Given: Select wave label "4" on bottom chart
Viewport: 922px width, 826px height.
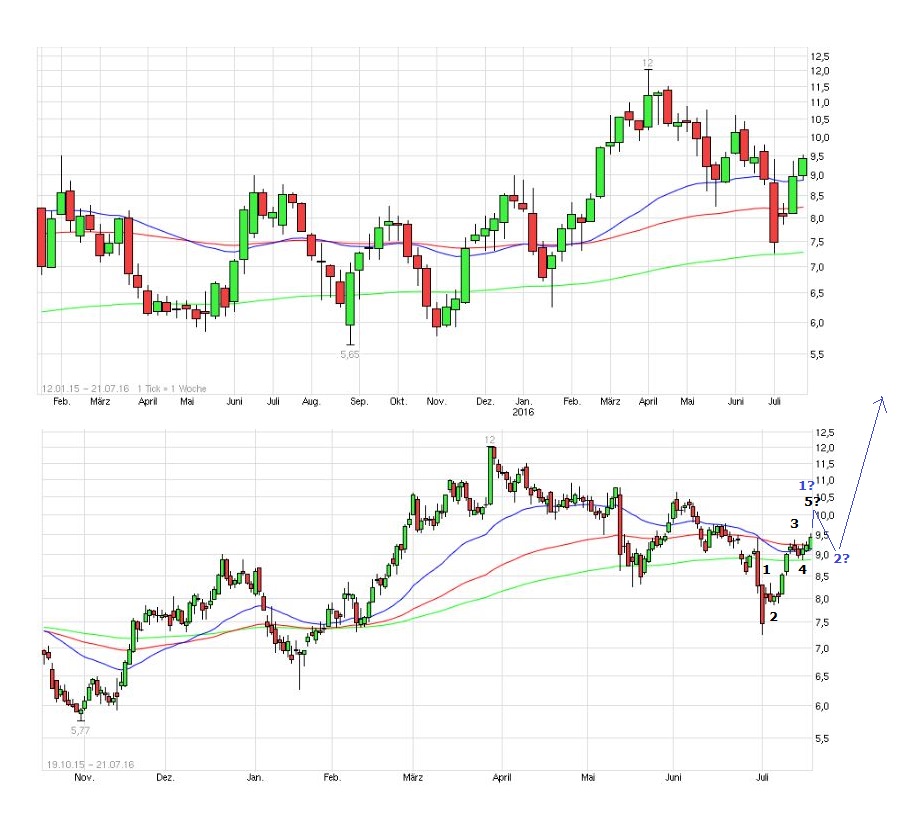Looking at the screenshot, I should 801,568.
